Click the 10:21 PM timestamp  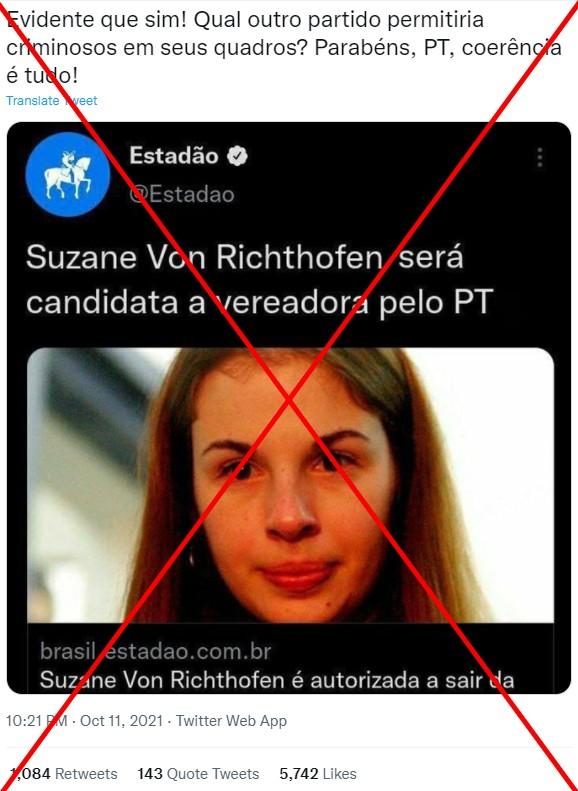click(36, 721)
